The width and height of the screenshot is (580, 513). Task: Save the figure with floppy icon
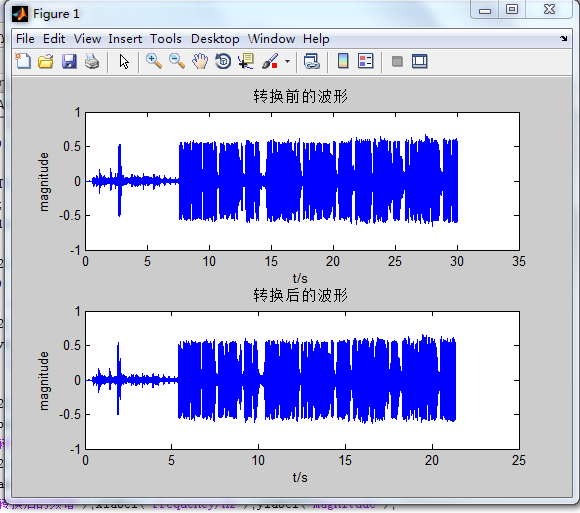pos(69,61)
